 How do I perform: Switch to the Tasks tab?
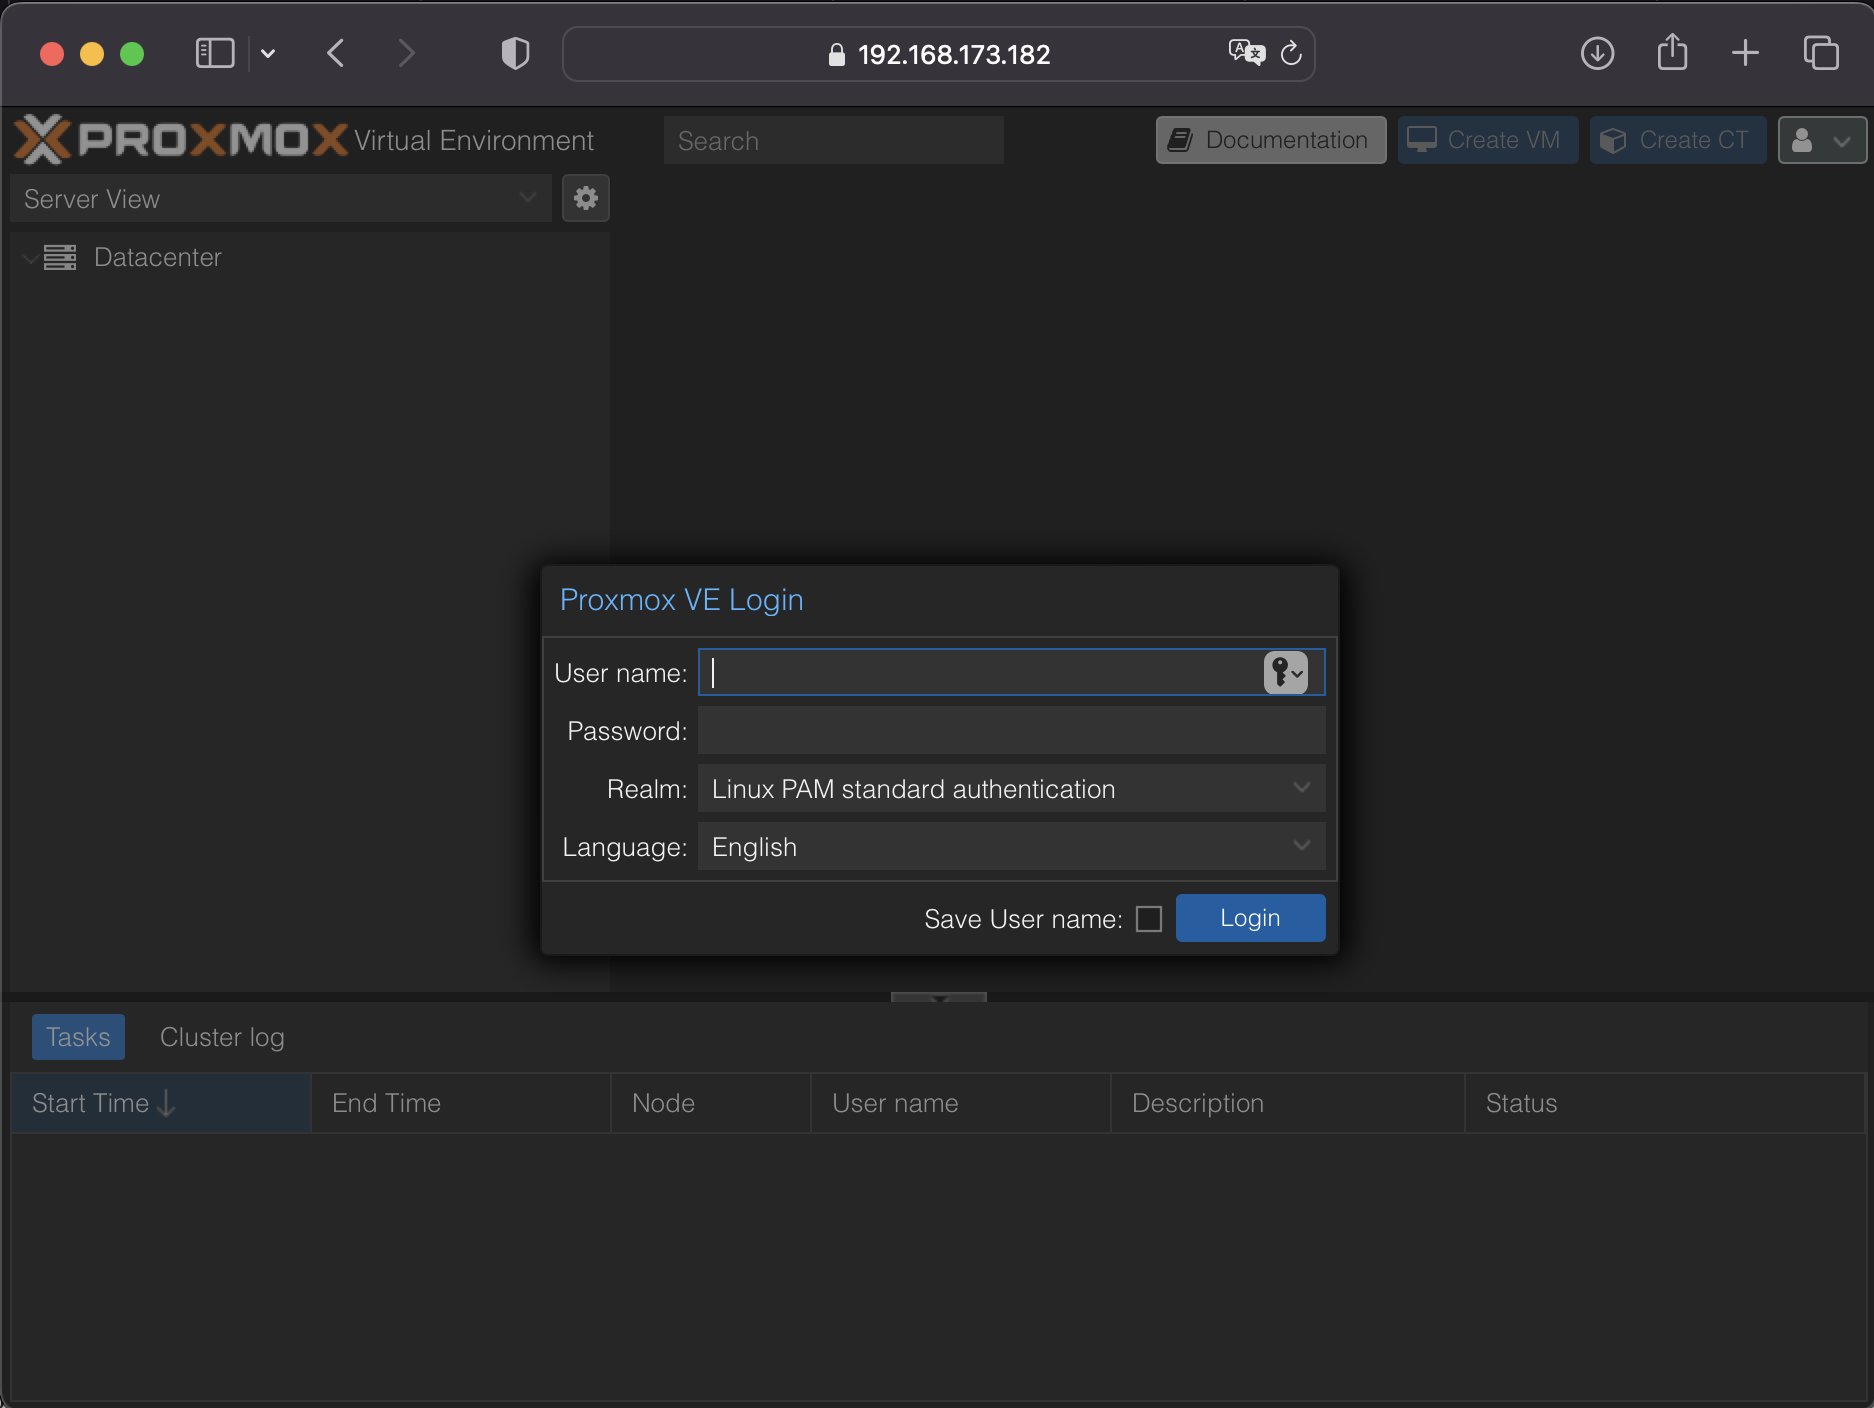point(78,1037)
